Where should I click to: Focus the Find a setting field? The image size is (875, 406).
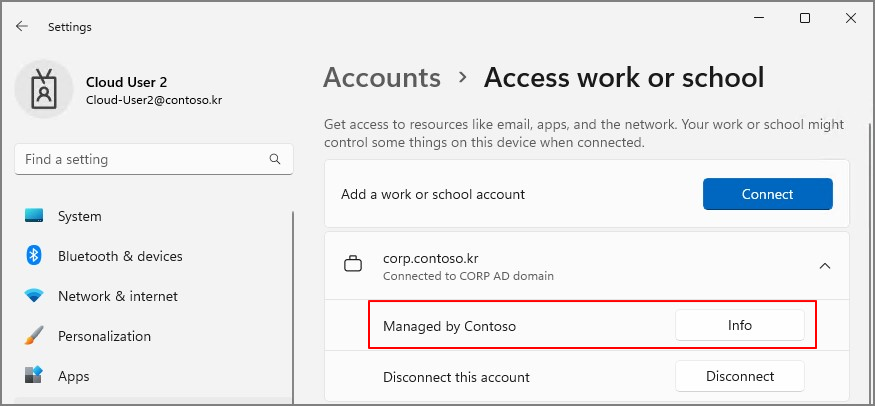[x=153, y=160]
